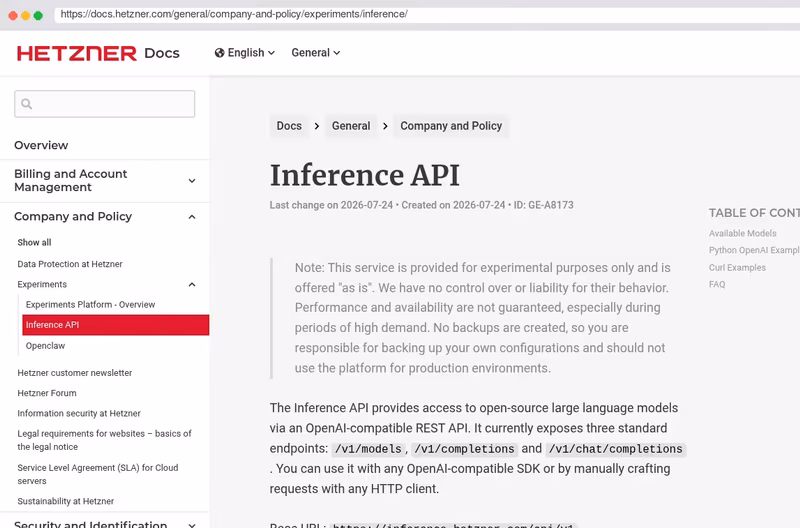This screenshot has width=800, height=528.
Task: Click the Hetzner logo
Action: click(77, 53)
